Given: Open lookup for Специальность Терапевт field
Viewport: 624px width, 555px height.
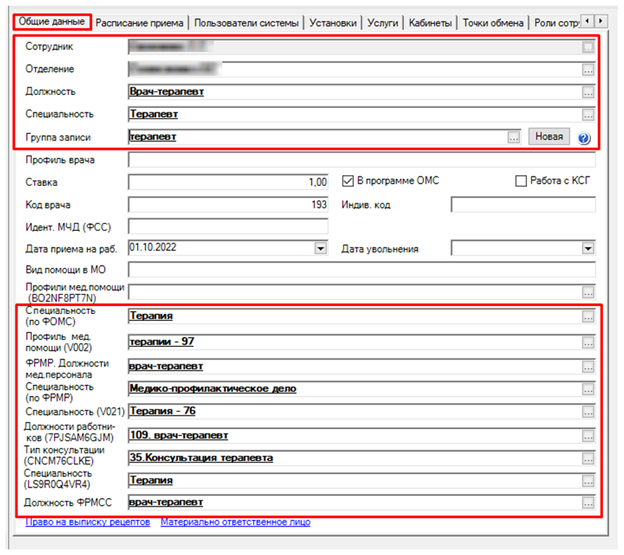Looking at the screenshot, I should (588, 115).
